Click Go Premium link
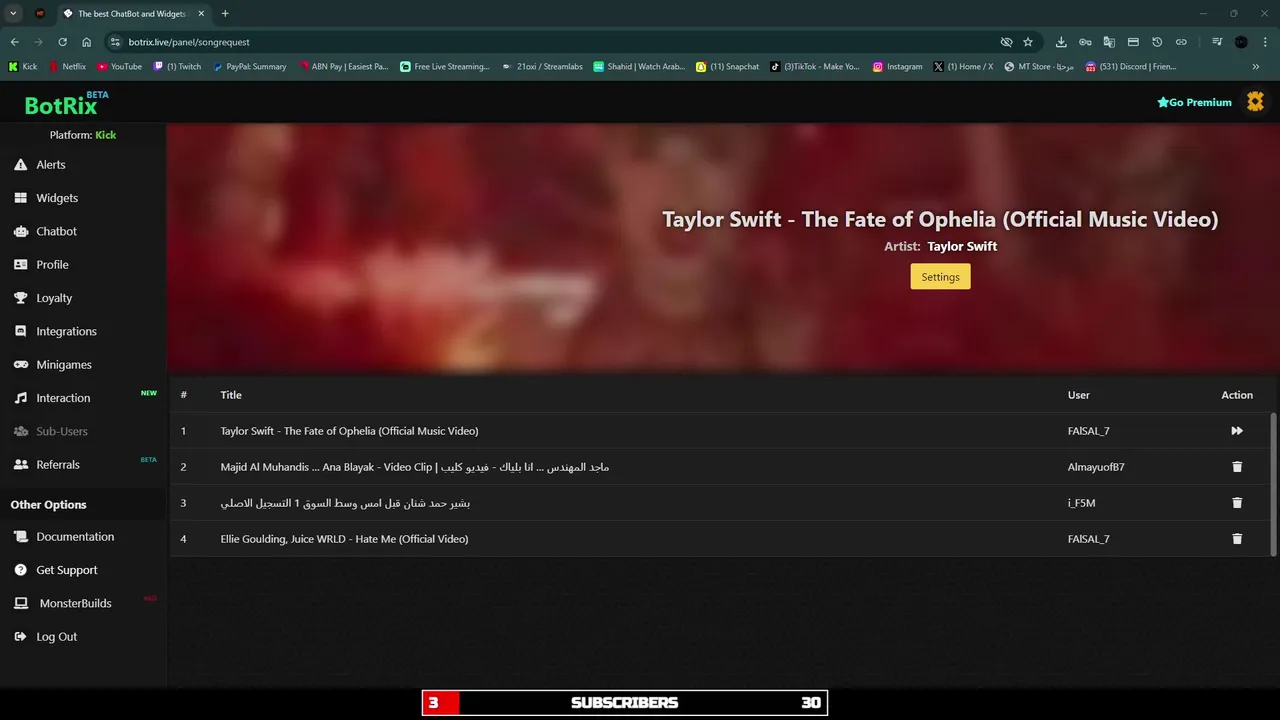Image resolution: width=1280 pixels, height=720 pixels. tap(1194, 102)
